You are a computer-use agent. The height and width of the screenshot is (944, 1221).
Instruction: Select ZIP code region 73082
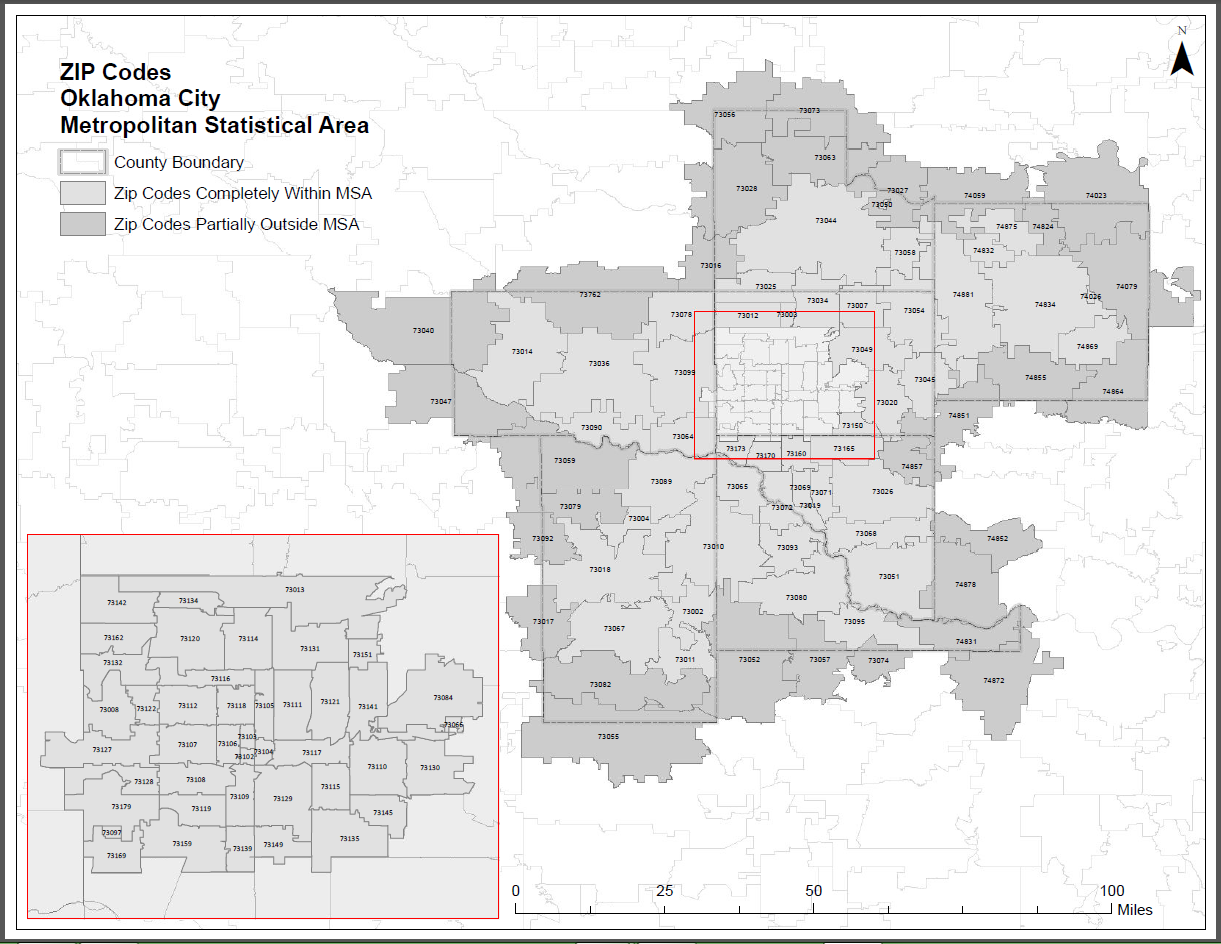pos(600,683)
